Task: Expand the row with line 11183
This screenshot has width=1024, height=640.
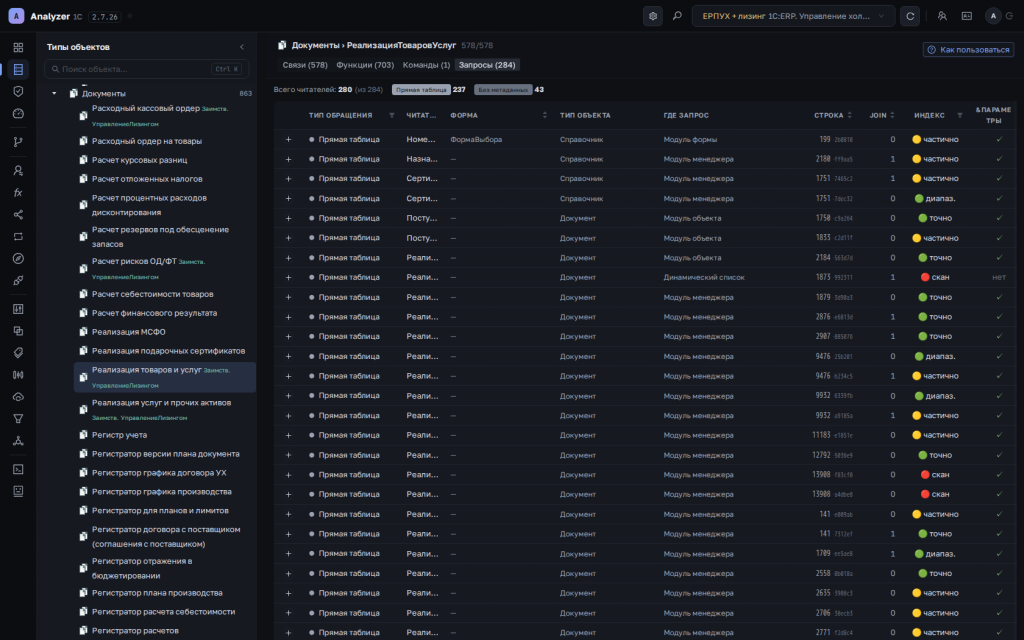Action: click(288, 435)
